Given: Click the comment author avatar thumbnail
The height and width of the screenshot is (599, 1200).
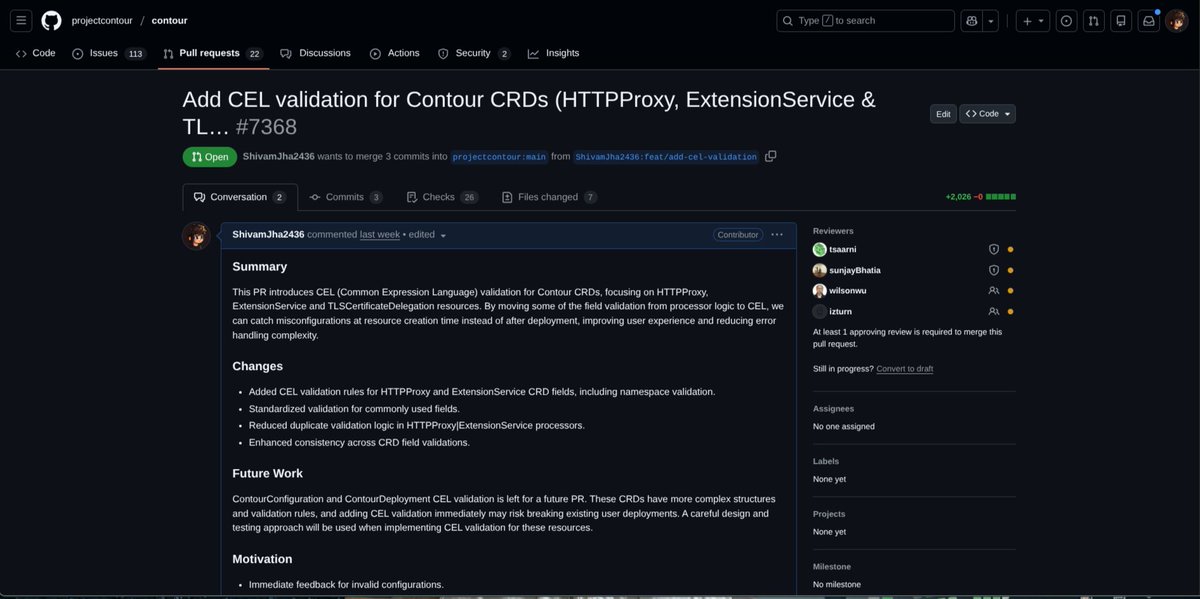Looking at the screenshot, I should tap(196, 236).
